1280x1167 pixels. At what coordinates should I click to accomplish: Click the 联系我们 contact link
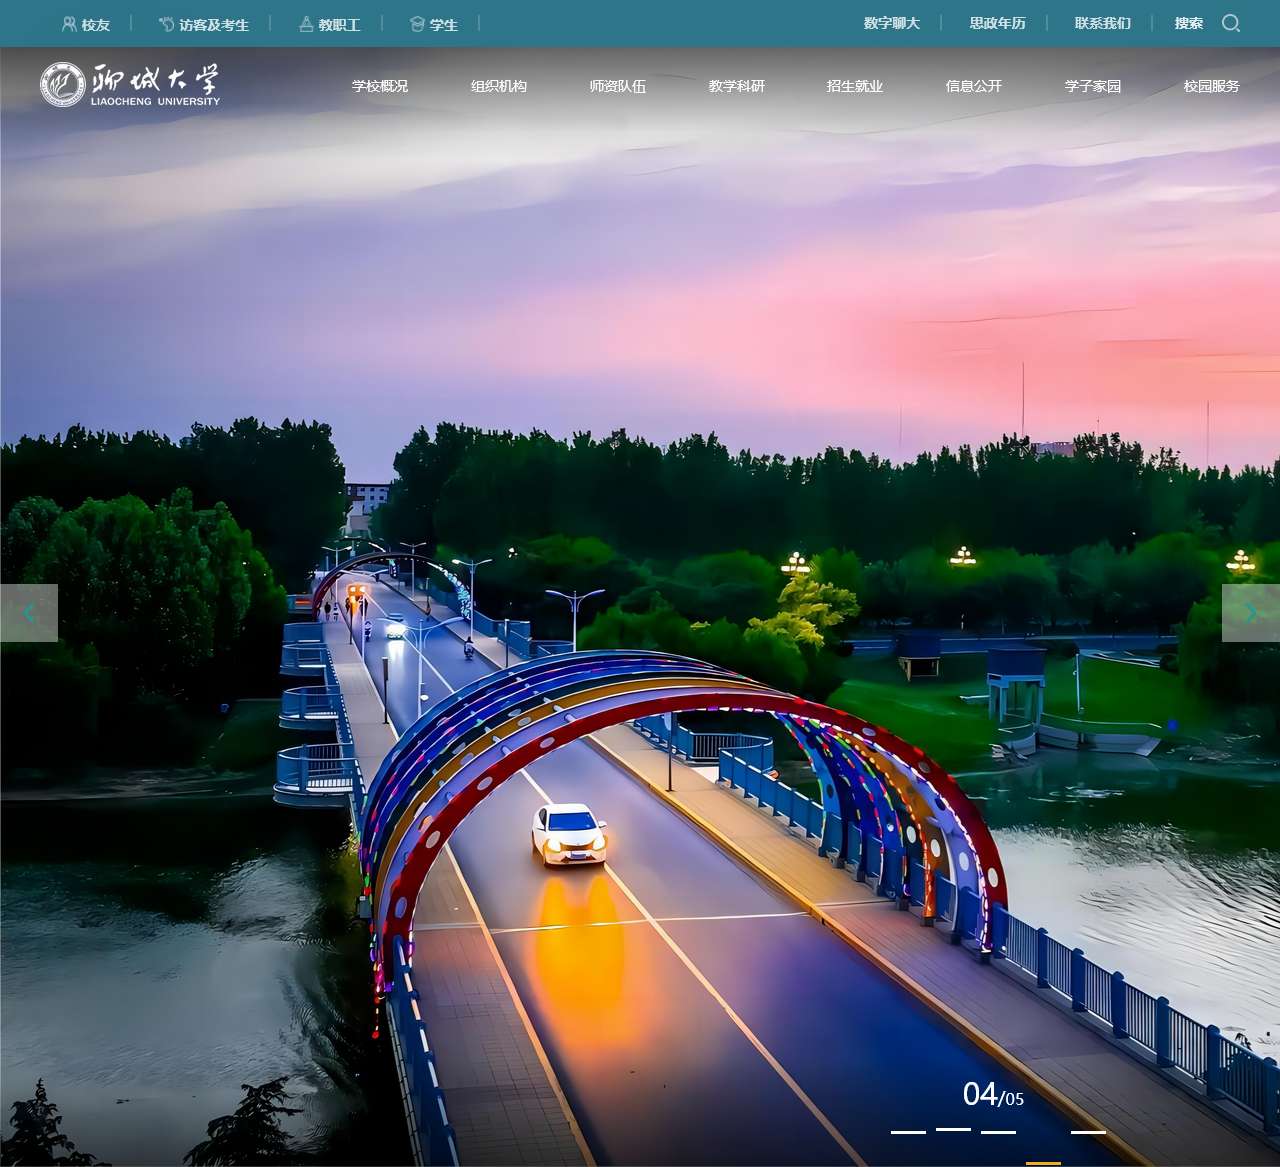(x=1103, y=23)
